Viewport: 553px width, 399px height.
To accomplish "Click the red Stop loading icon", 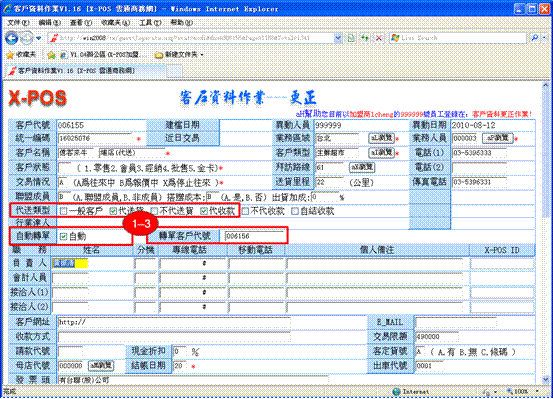I will pos(379,38).
